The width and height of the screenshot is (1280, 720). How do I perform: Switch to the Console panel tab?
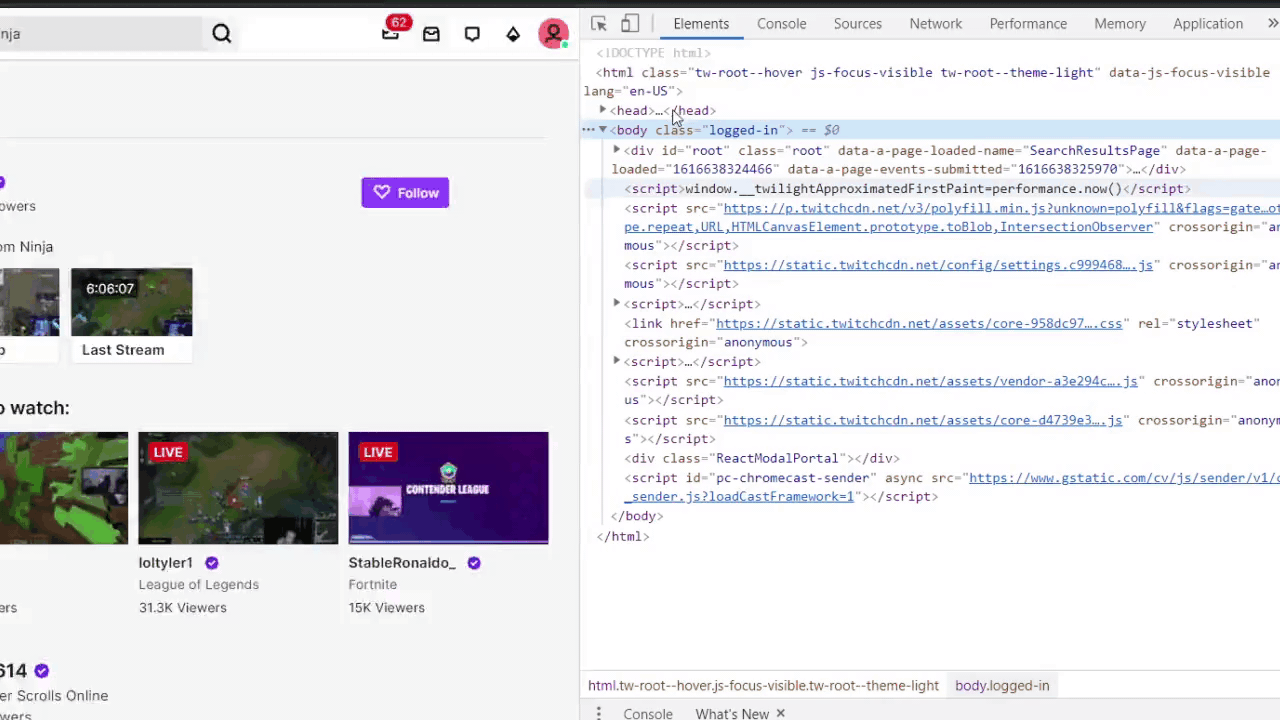781,23
